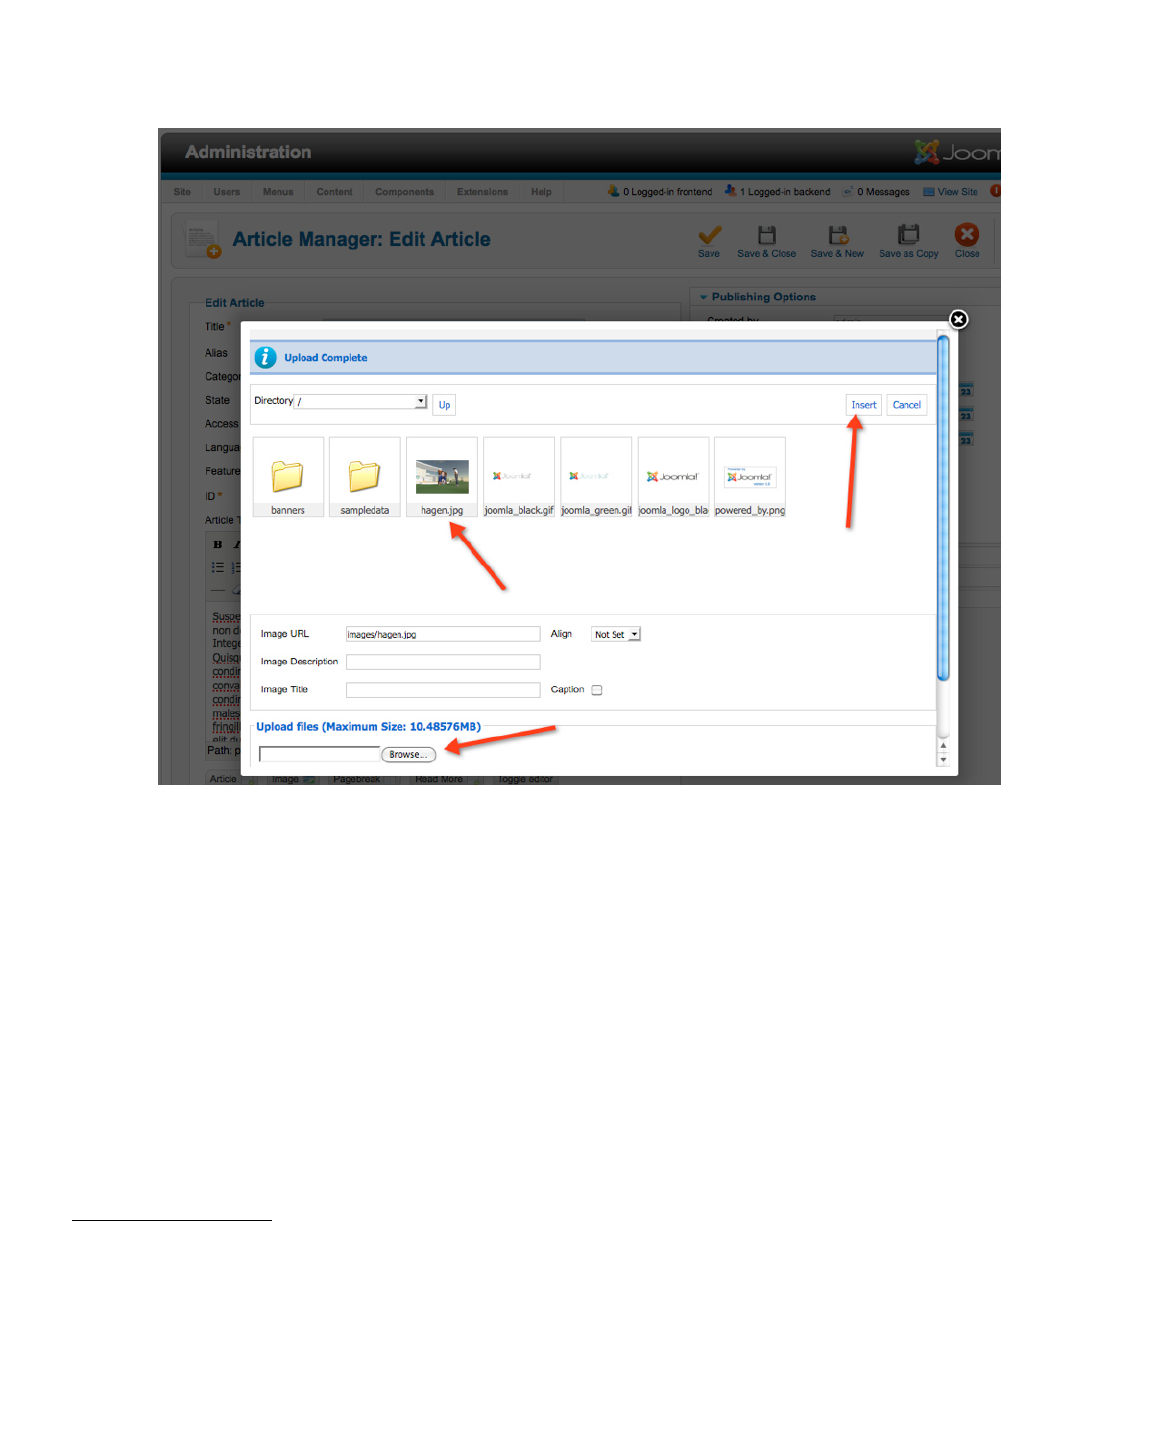
Task: Open the Components menu
Action: tap(405, 192)
